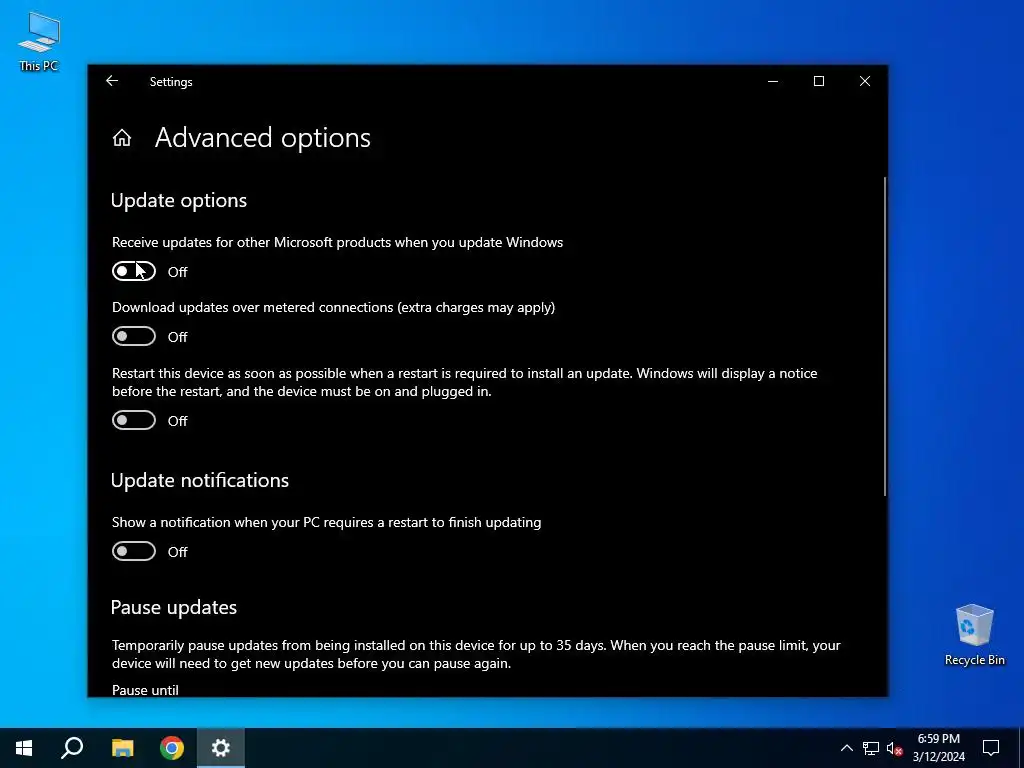Launch File Explorer from taskbar
Image resolution: width=1024 pixels, height=768 pixels.
point(122,748)
